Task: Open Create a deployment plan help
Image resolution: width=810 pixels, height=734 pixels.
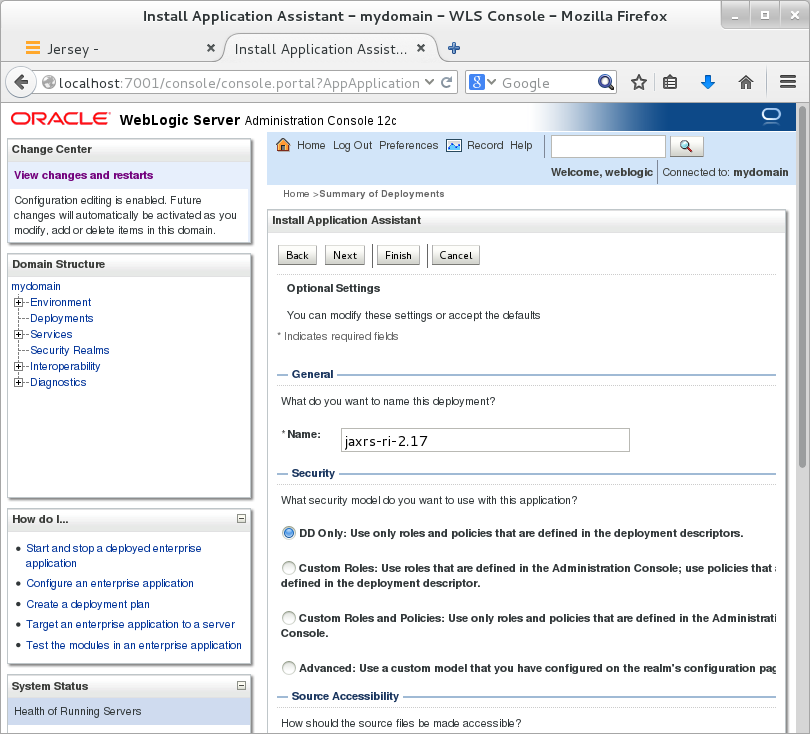Action: [x=88, y=604]
